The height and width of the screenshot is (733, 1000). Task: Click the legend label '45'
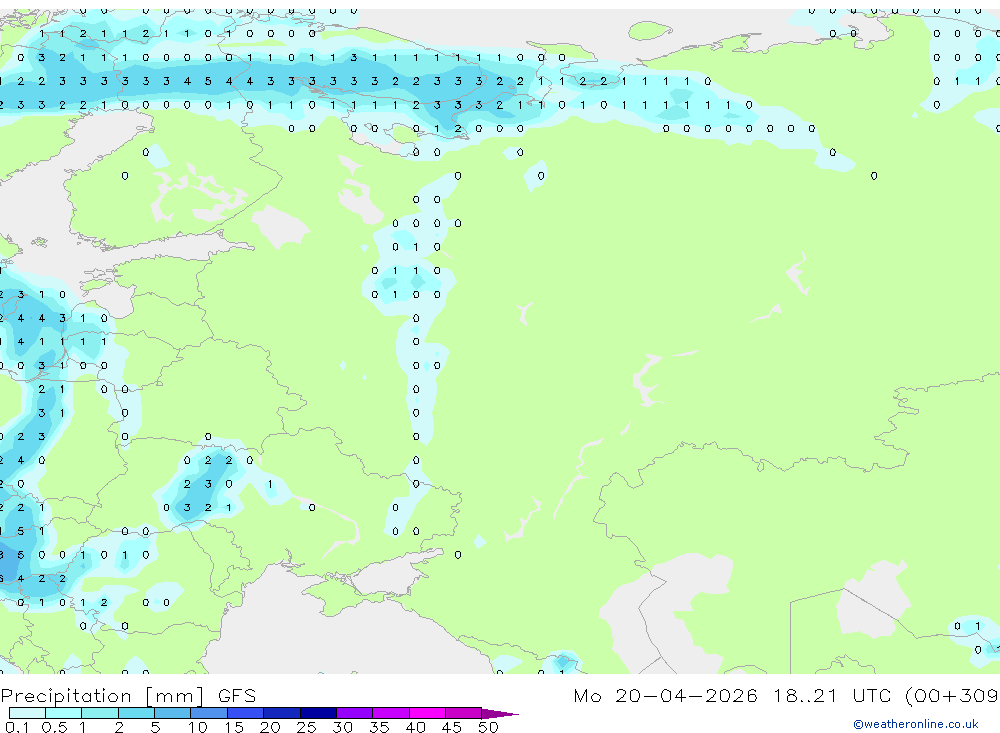(452, 727)
